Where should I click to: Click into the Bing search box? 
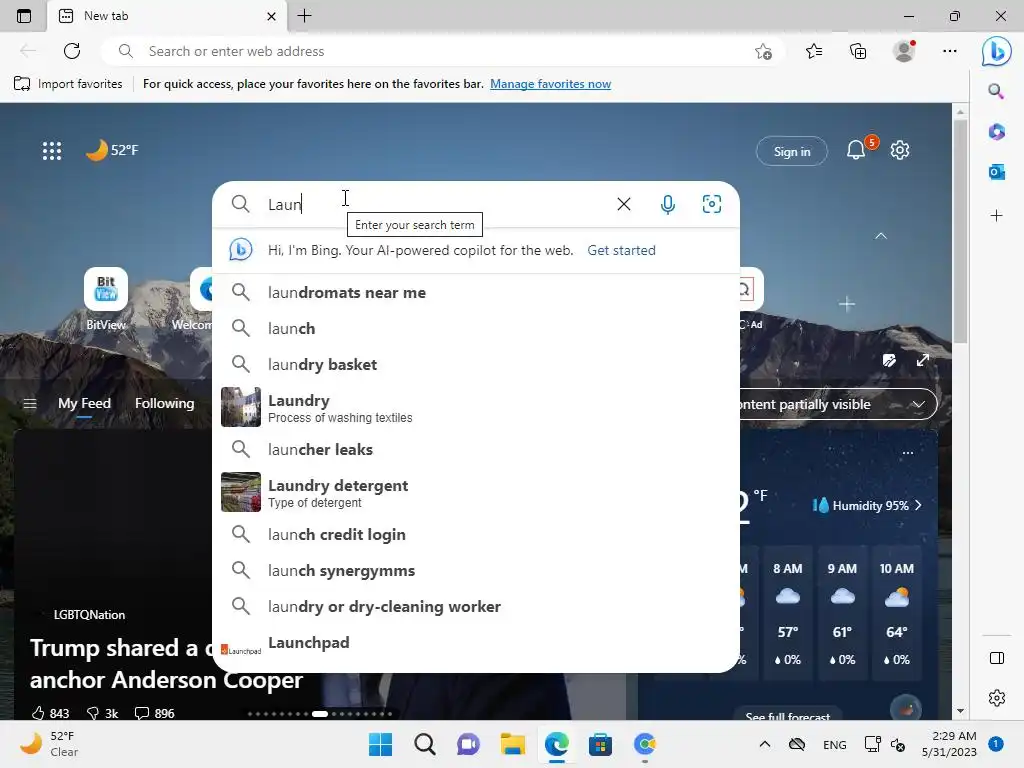[438, 204]
